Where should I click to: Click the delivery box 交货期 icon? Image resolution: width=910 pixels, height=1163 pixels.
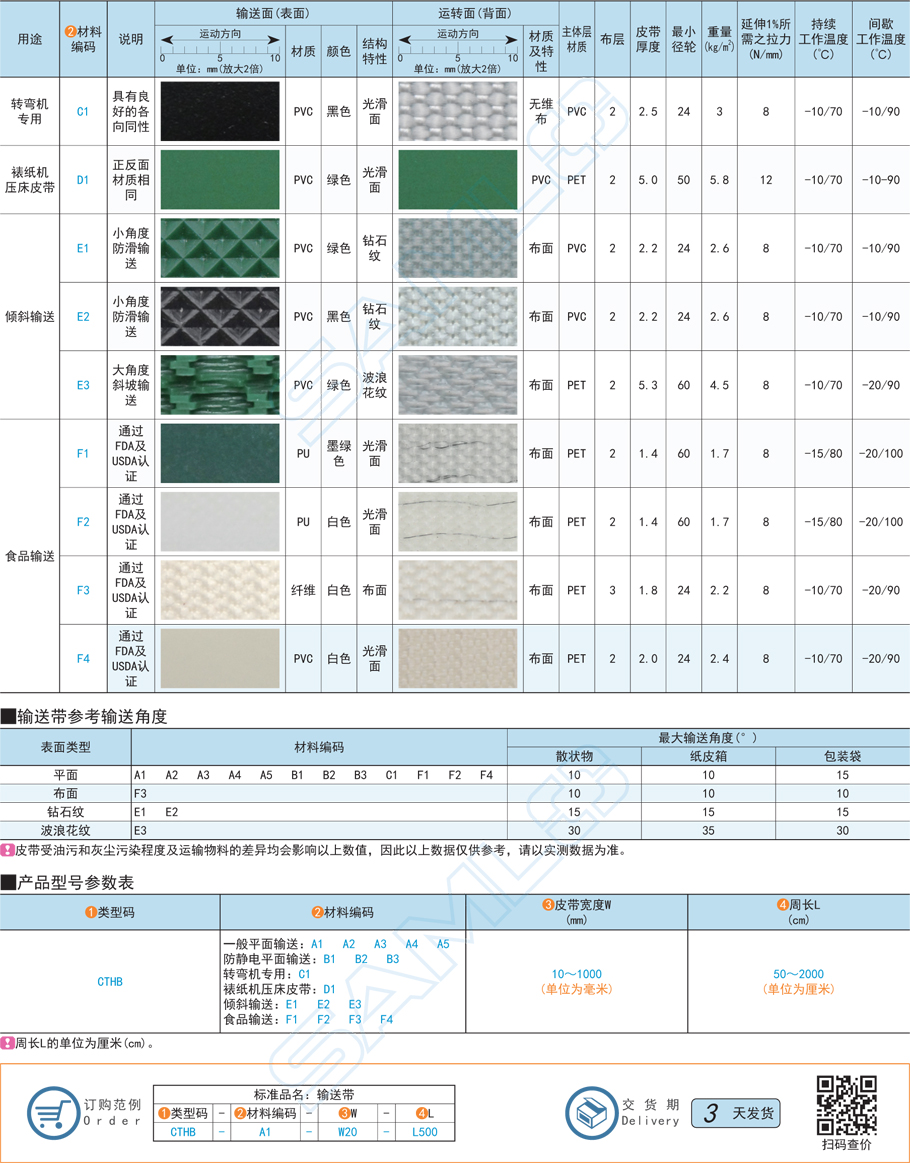(x=590, y=1112)
